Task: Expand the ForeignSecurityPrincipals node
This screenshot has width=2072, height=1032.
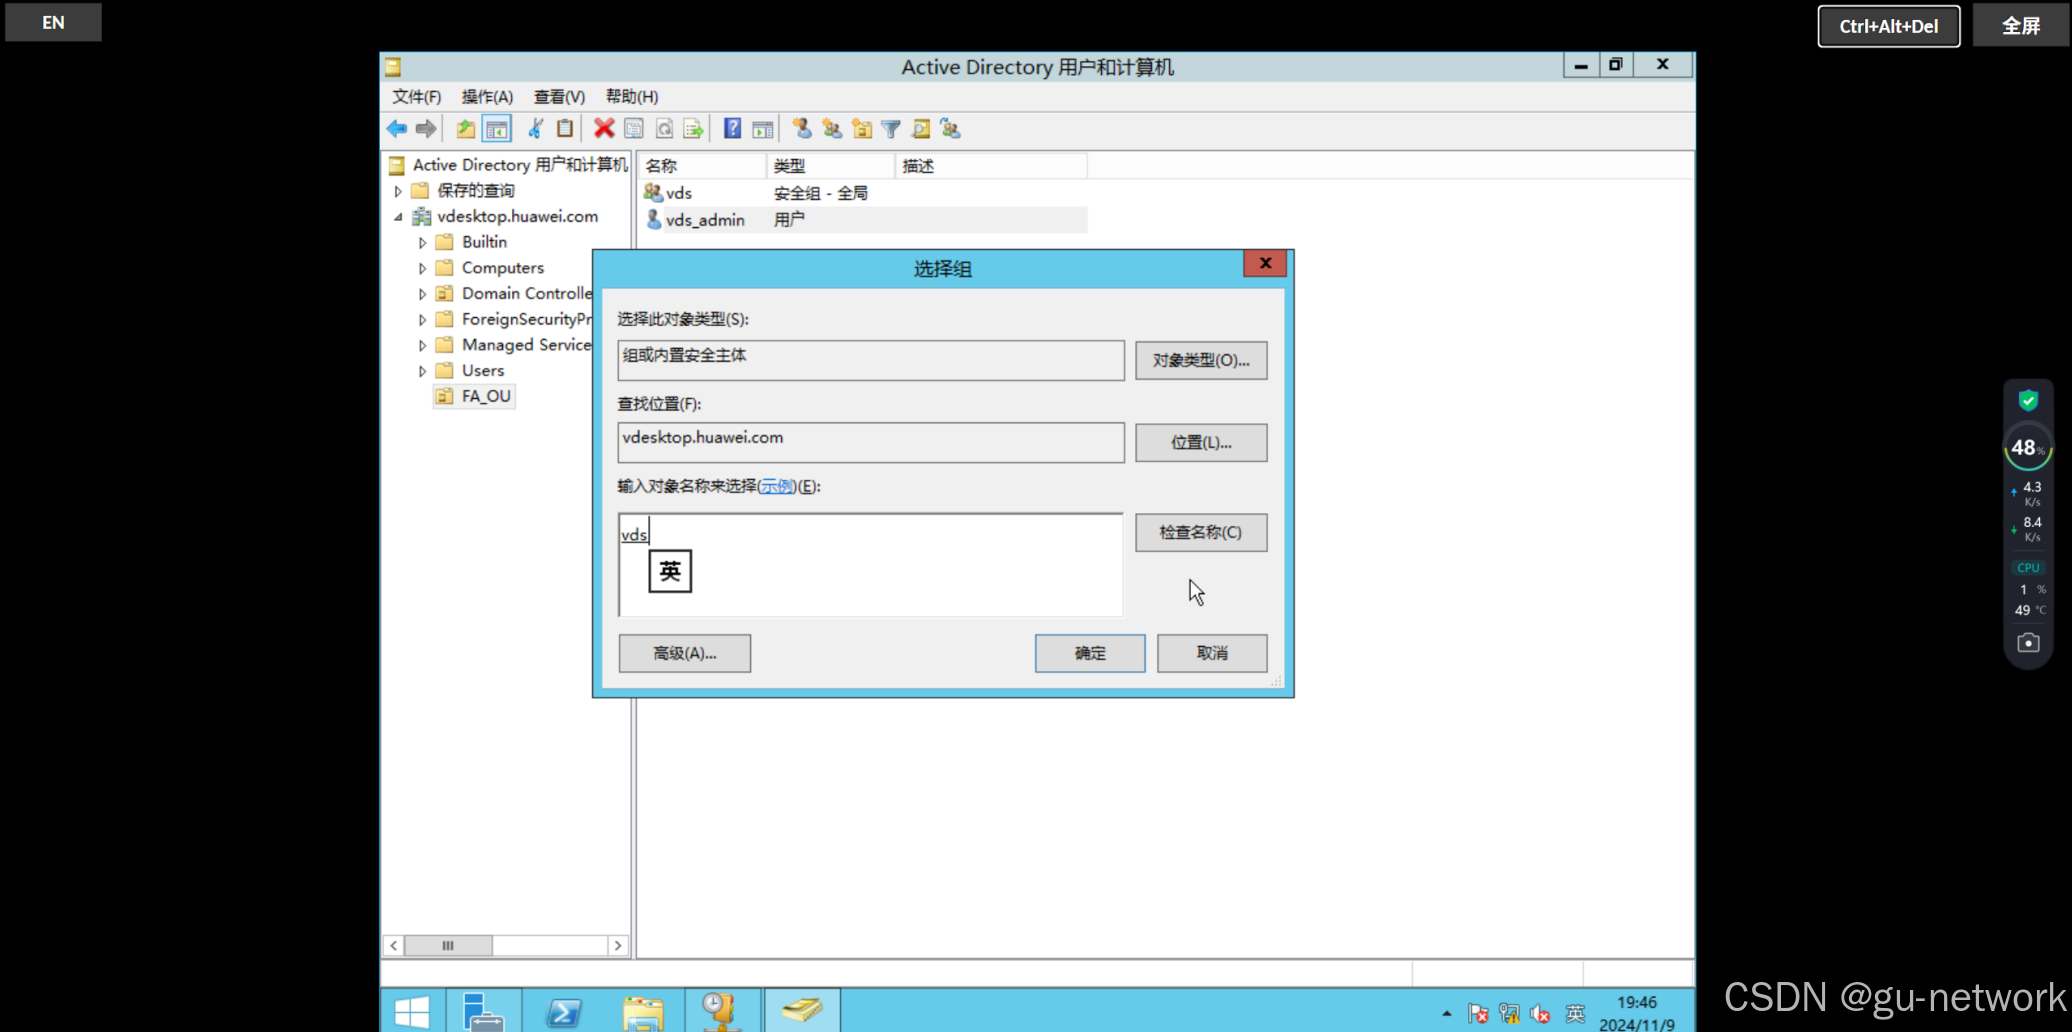Action: coord(422,320)
